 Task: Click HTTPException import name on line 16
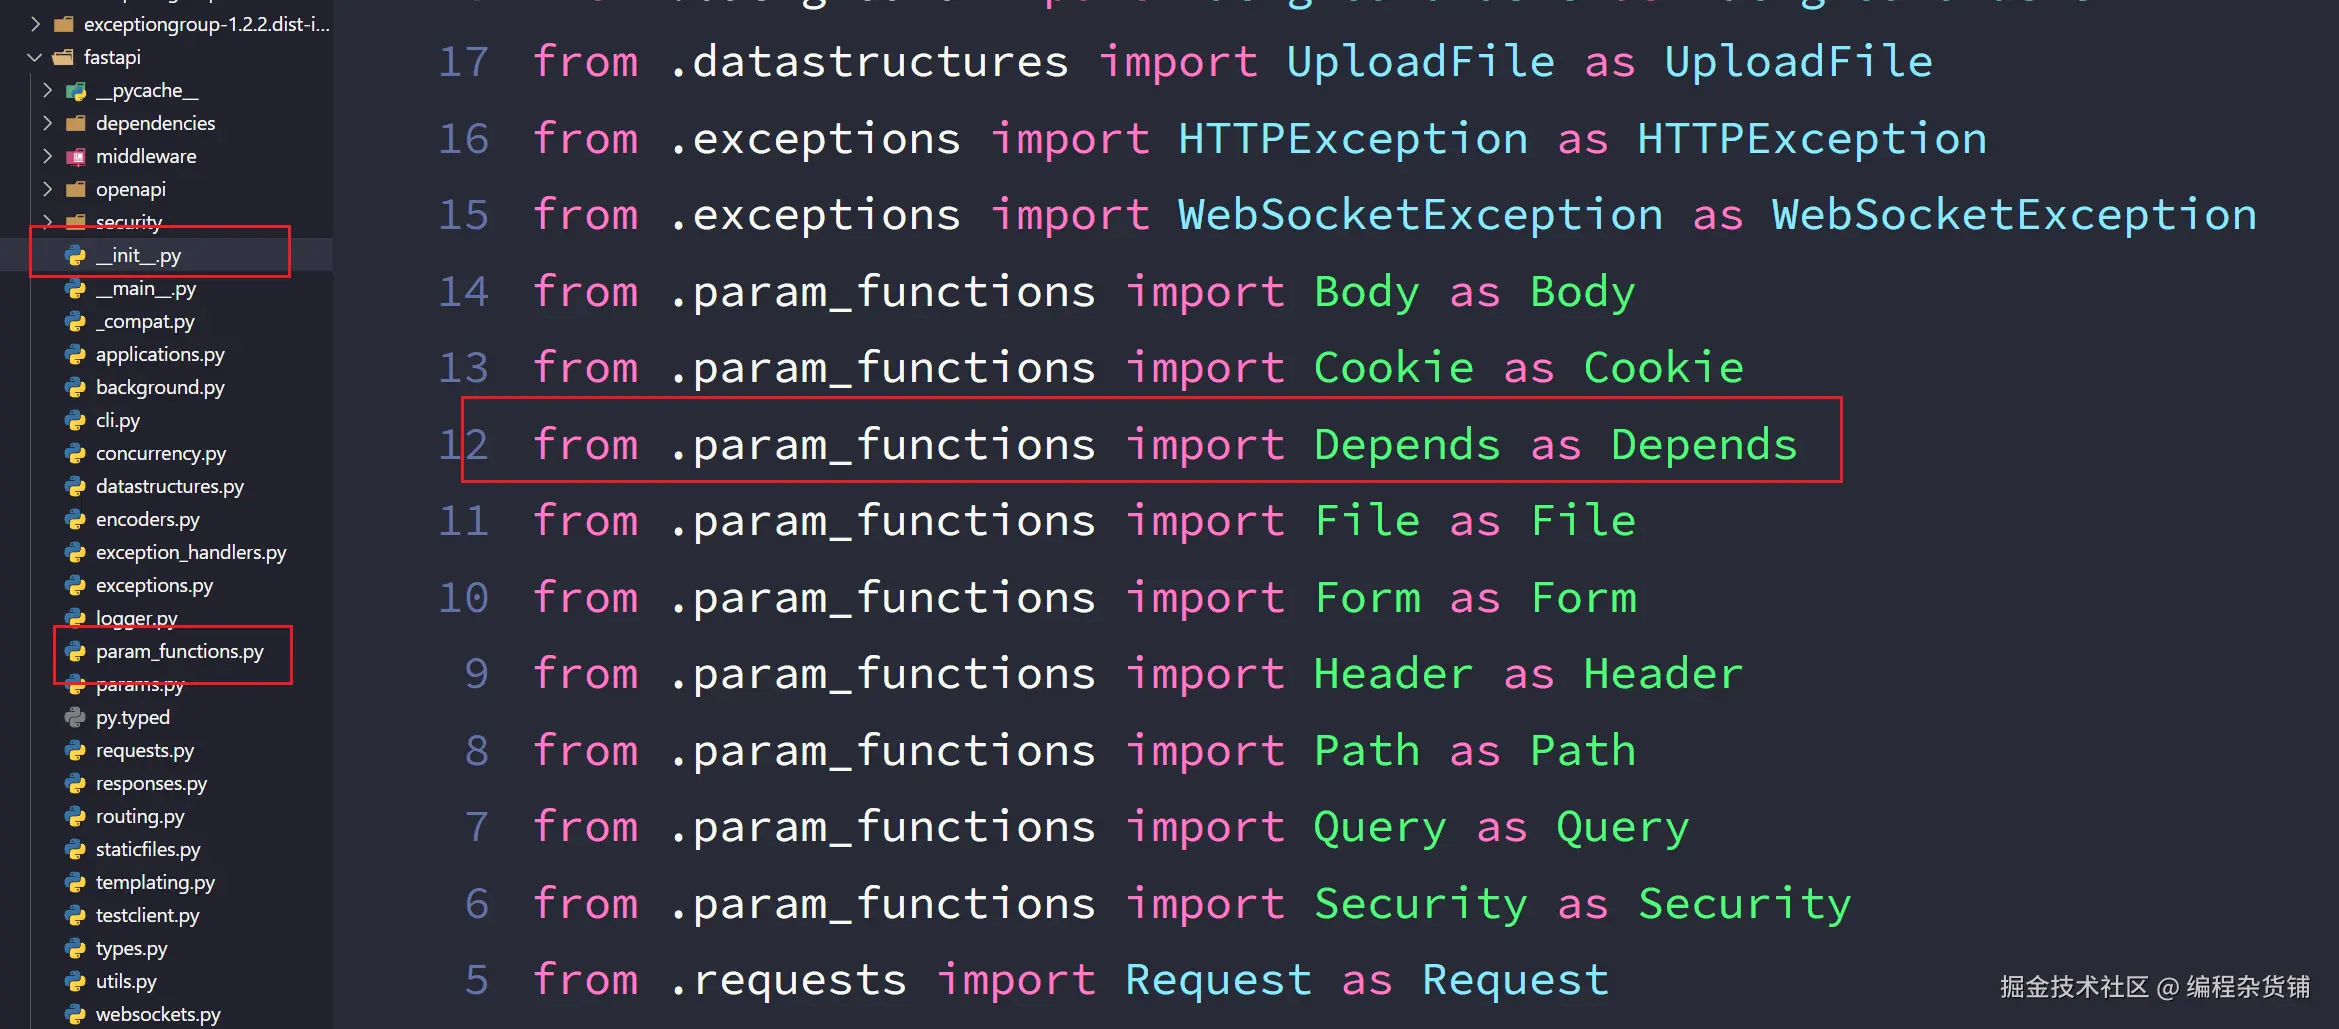pyautogui.click(x=1352, y=139)
